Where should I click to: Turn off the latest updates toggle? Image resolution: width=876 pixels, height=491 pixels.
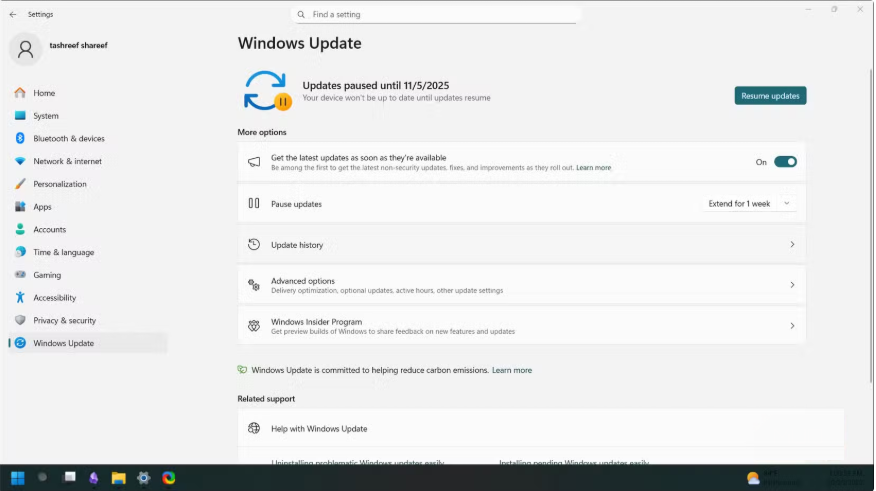pyautogui.click(x=785, y=162)
